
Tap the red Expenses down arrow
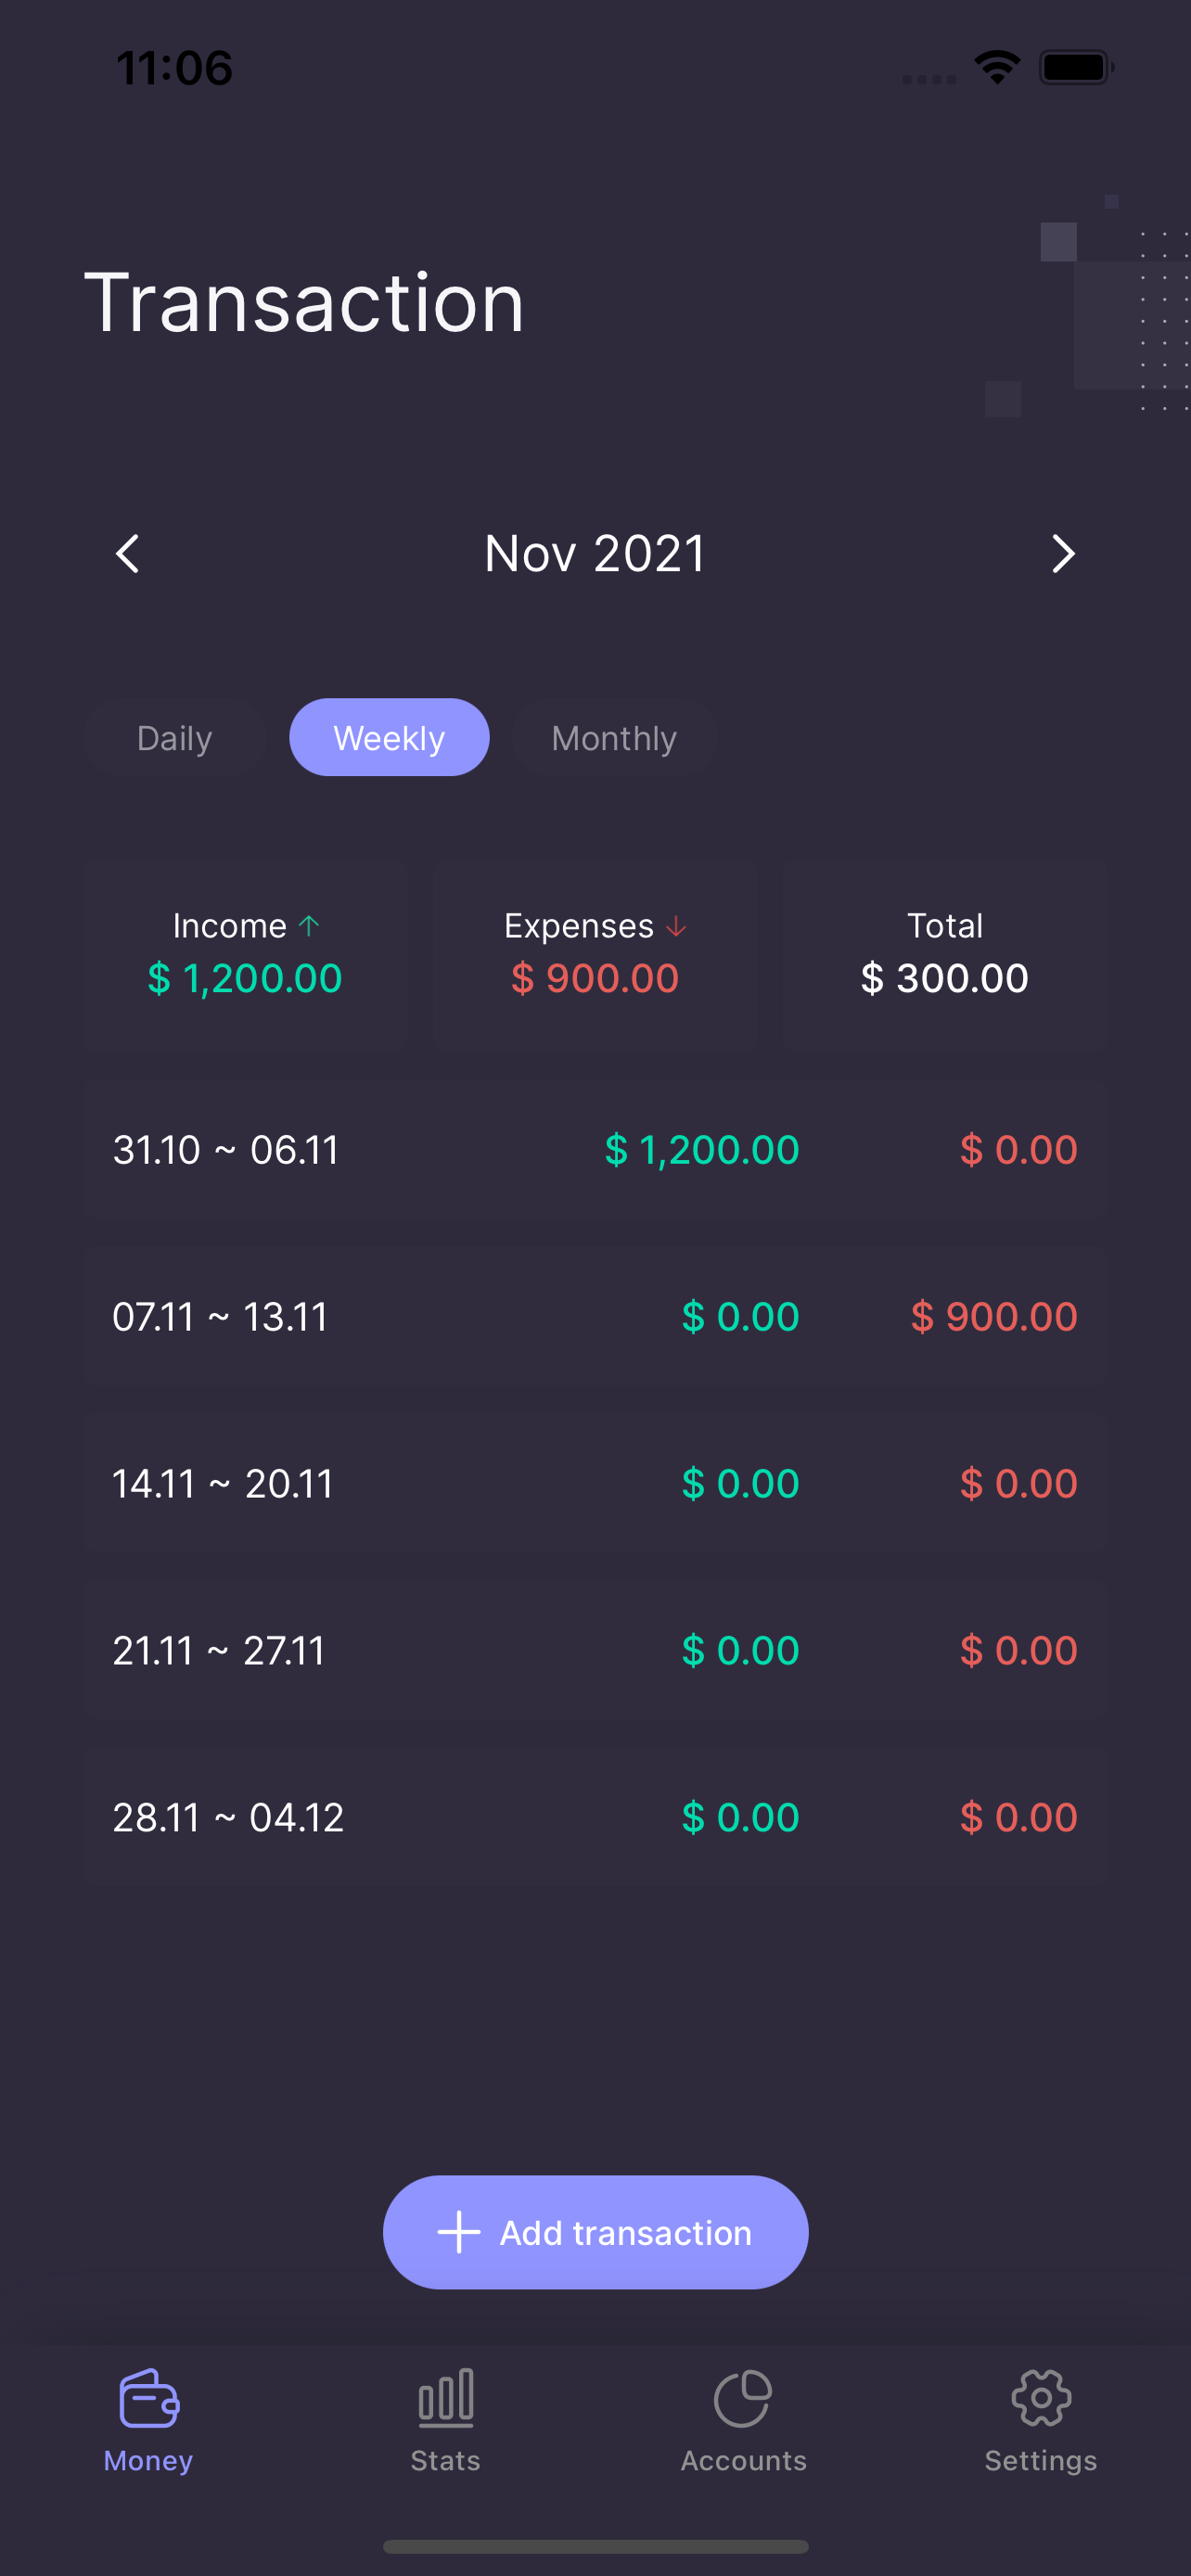(x=676, y=926)
